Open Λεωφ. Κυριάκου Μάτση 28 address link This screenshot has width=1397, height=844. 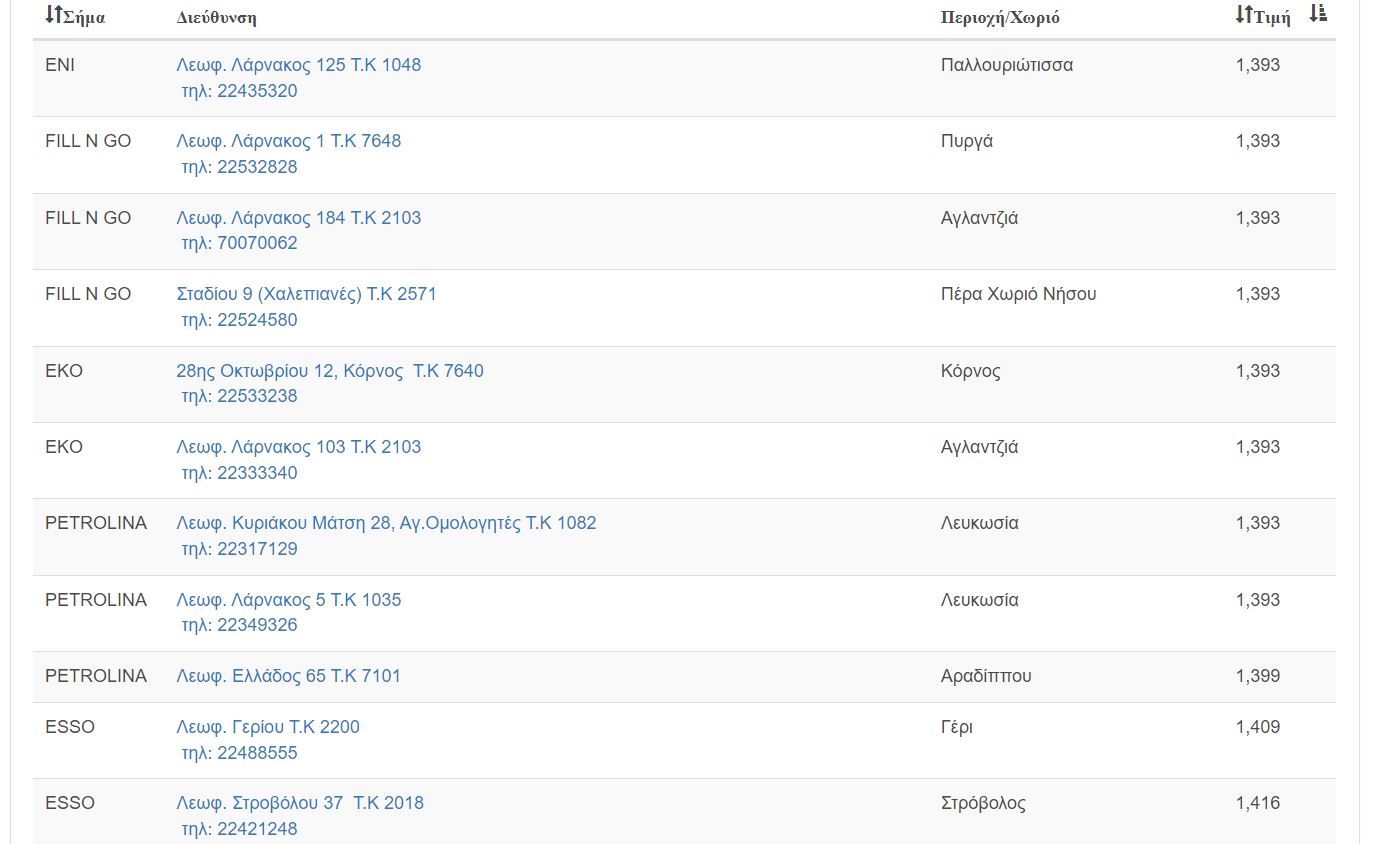(386, 523)
